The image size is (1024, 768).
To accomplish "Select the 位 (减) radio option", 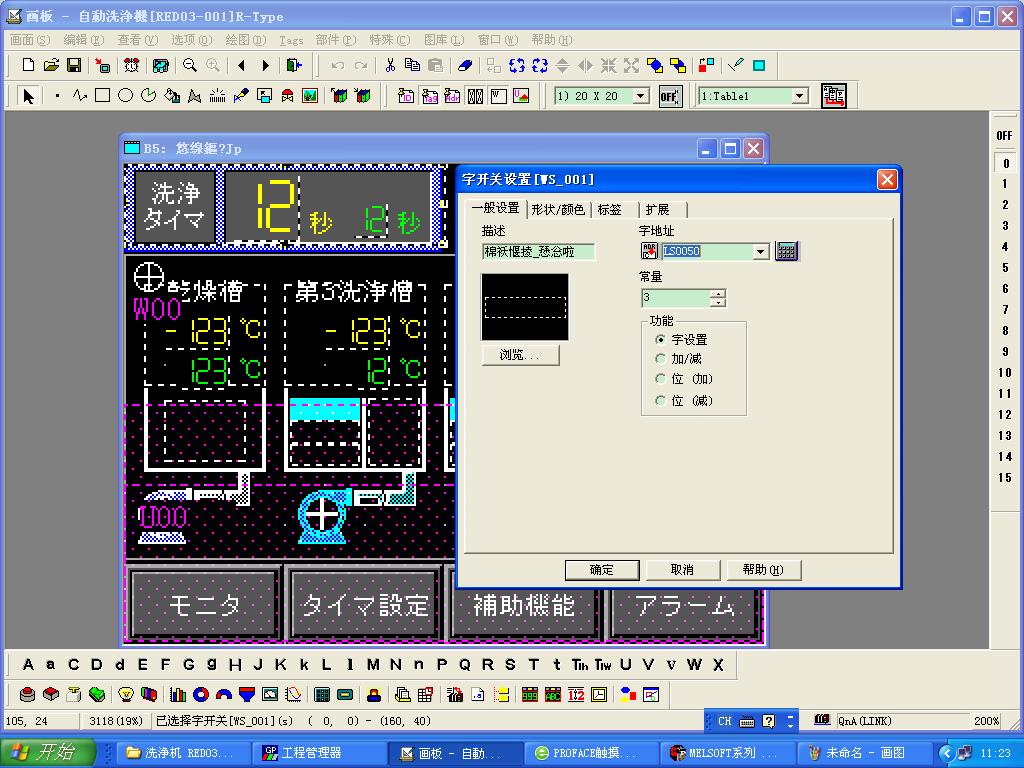I will (x=660, y=401).
